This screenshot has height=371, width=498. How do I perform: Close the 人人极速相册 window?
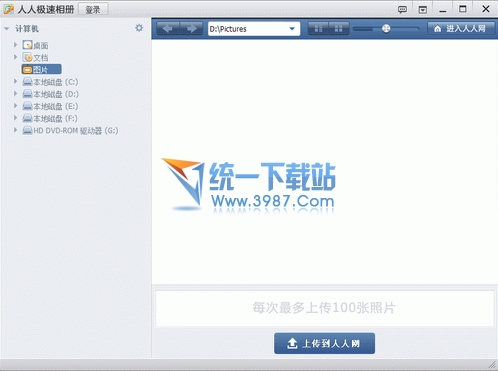point(486,9)
